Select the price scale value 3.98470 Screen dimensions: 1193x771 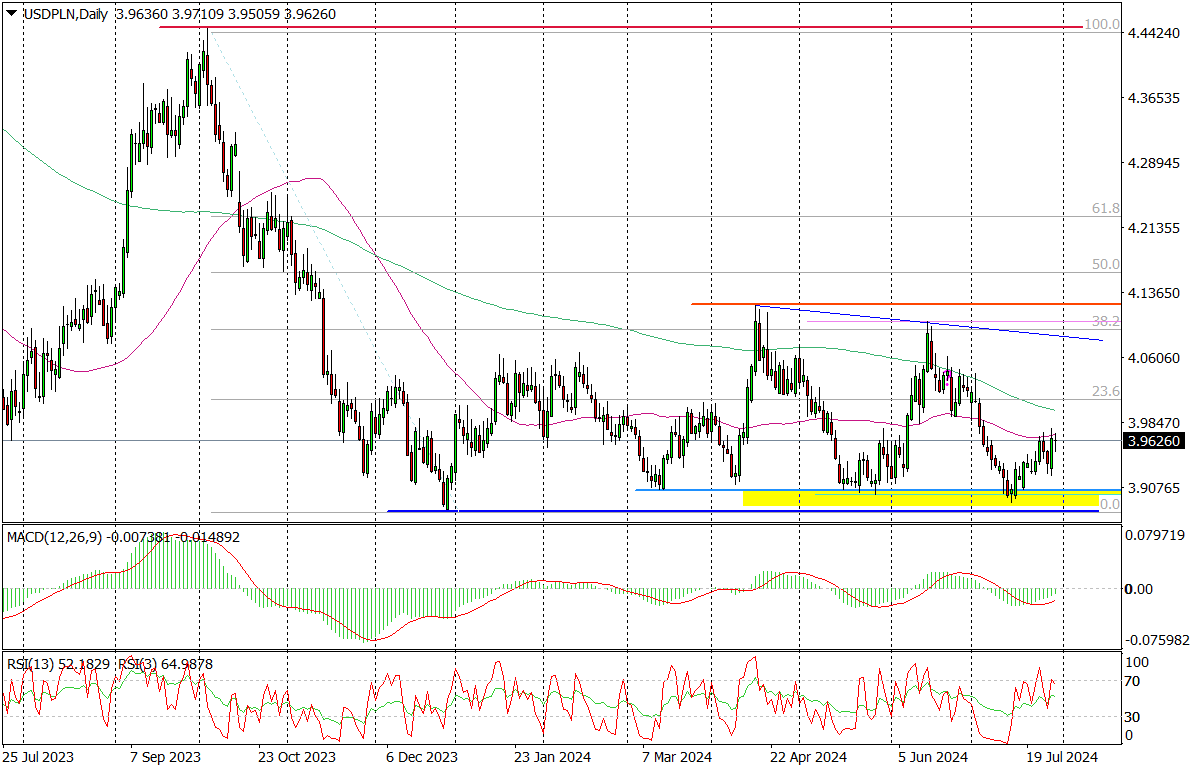1154,422
